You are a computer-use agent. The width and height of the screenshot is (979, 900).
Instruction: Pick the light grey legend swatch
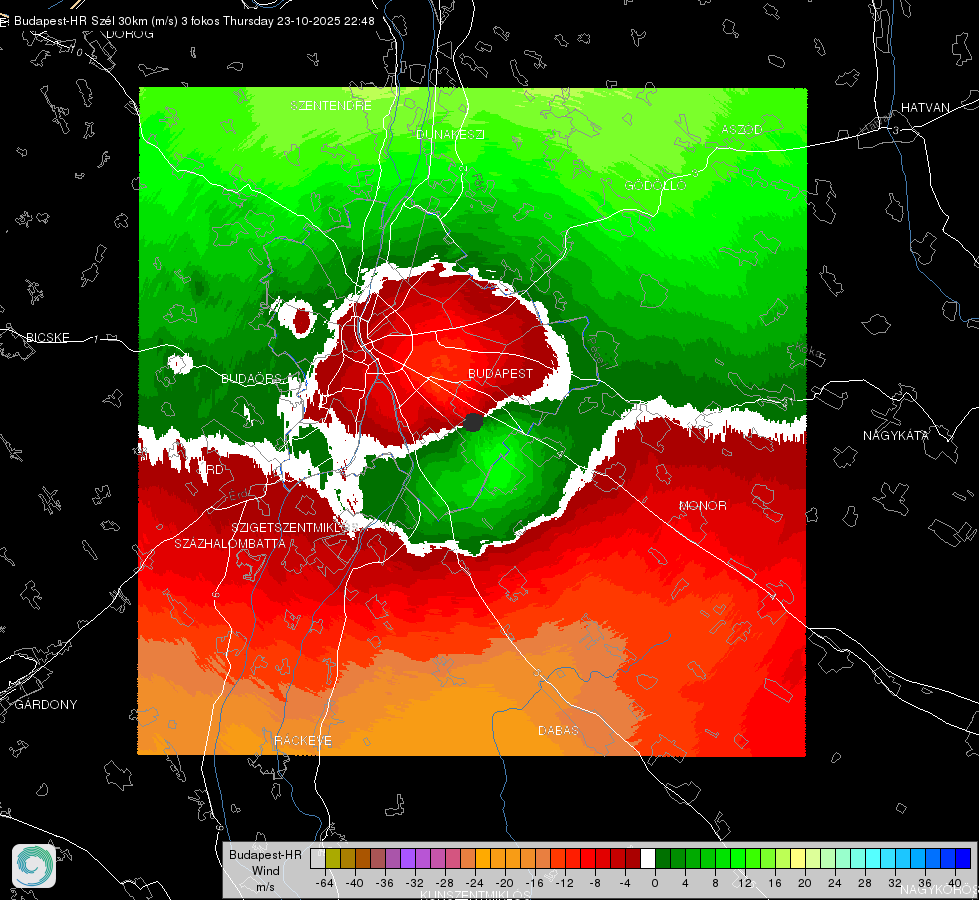pos(318,858)
